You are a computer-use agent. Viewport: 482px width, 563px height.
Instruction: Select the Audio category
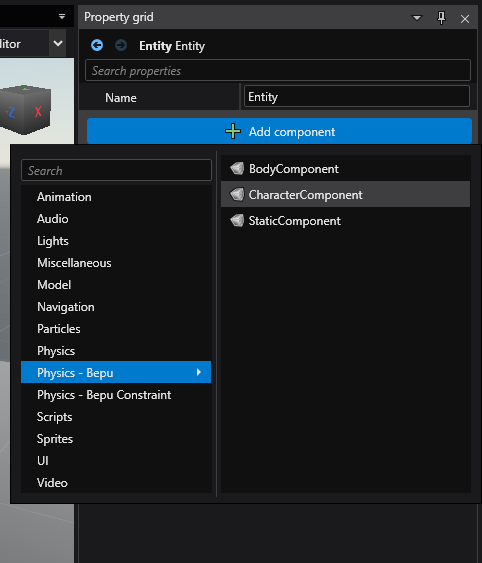point(116,219)
